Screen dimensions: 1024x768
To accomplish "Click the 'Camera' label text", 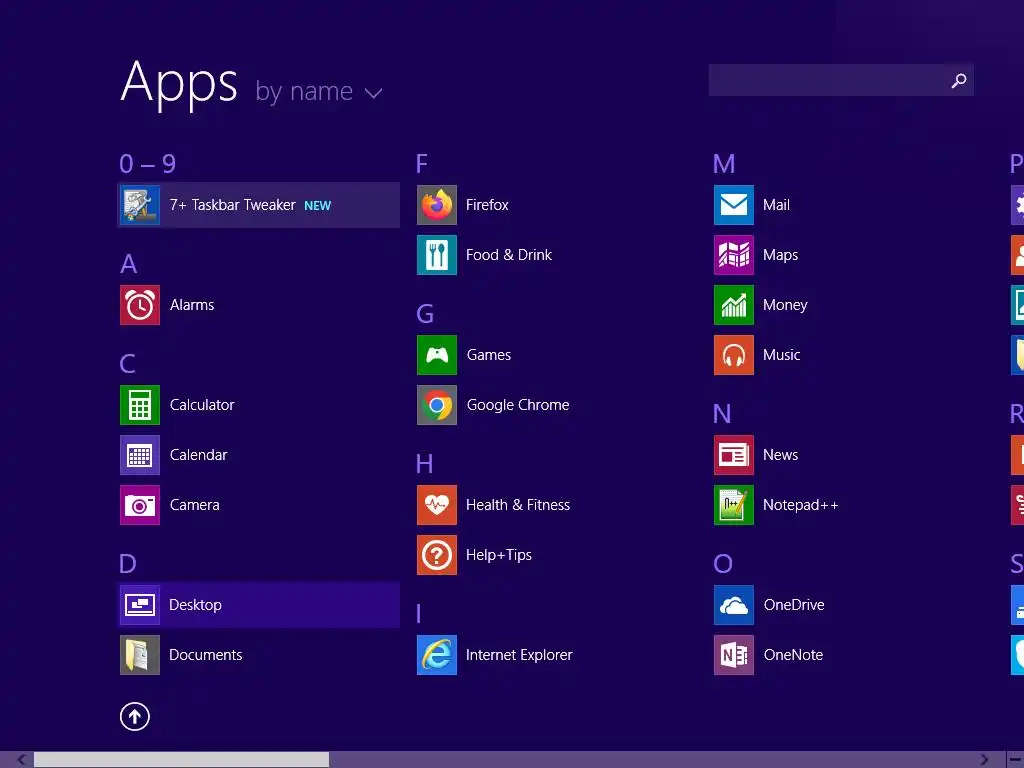I will [195, 505].
